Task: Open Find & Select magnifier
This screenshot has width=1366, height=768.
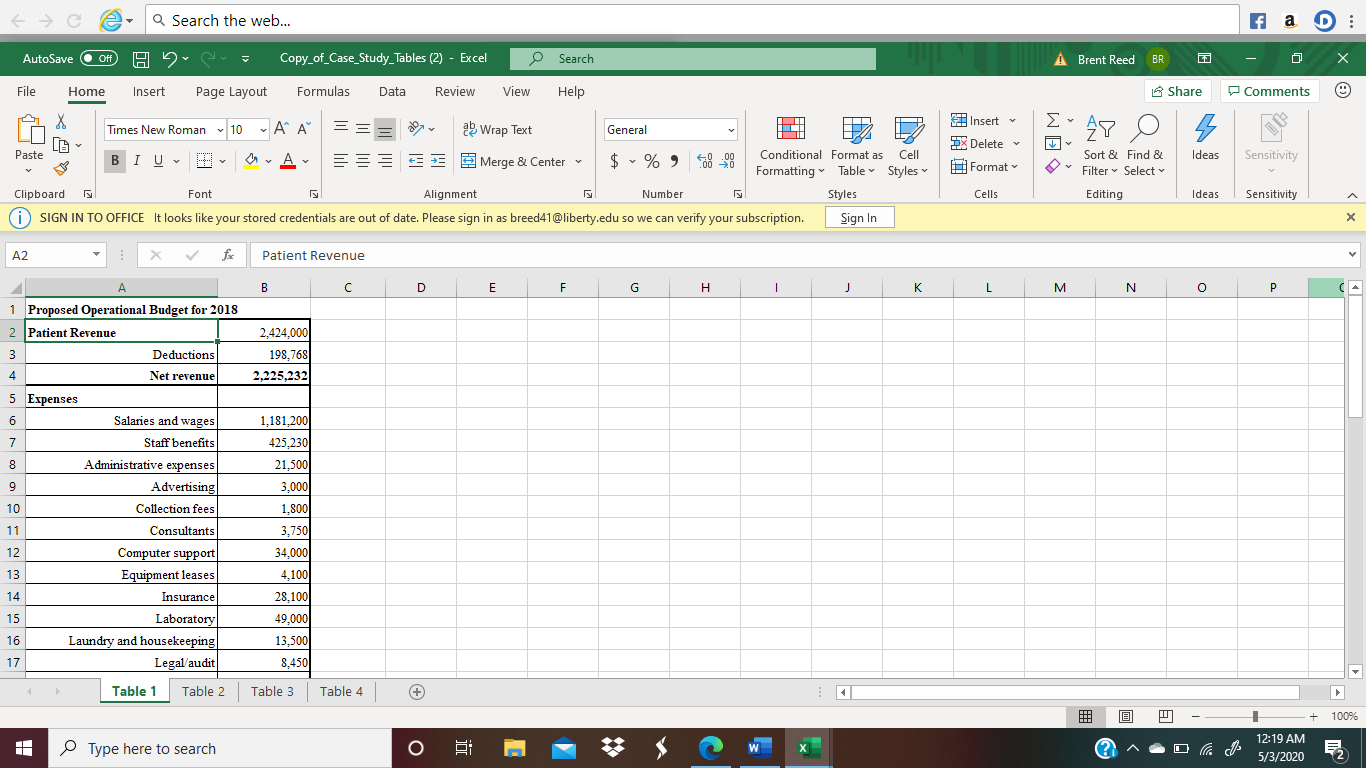Action: [x=1145, y=145]
